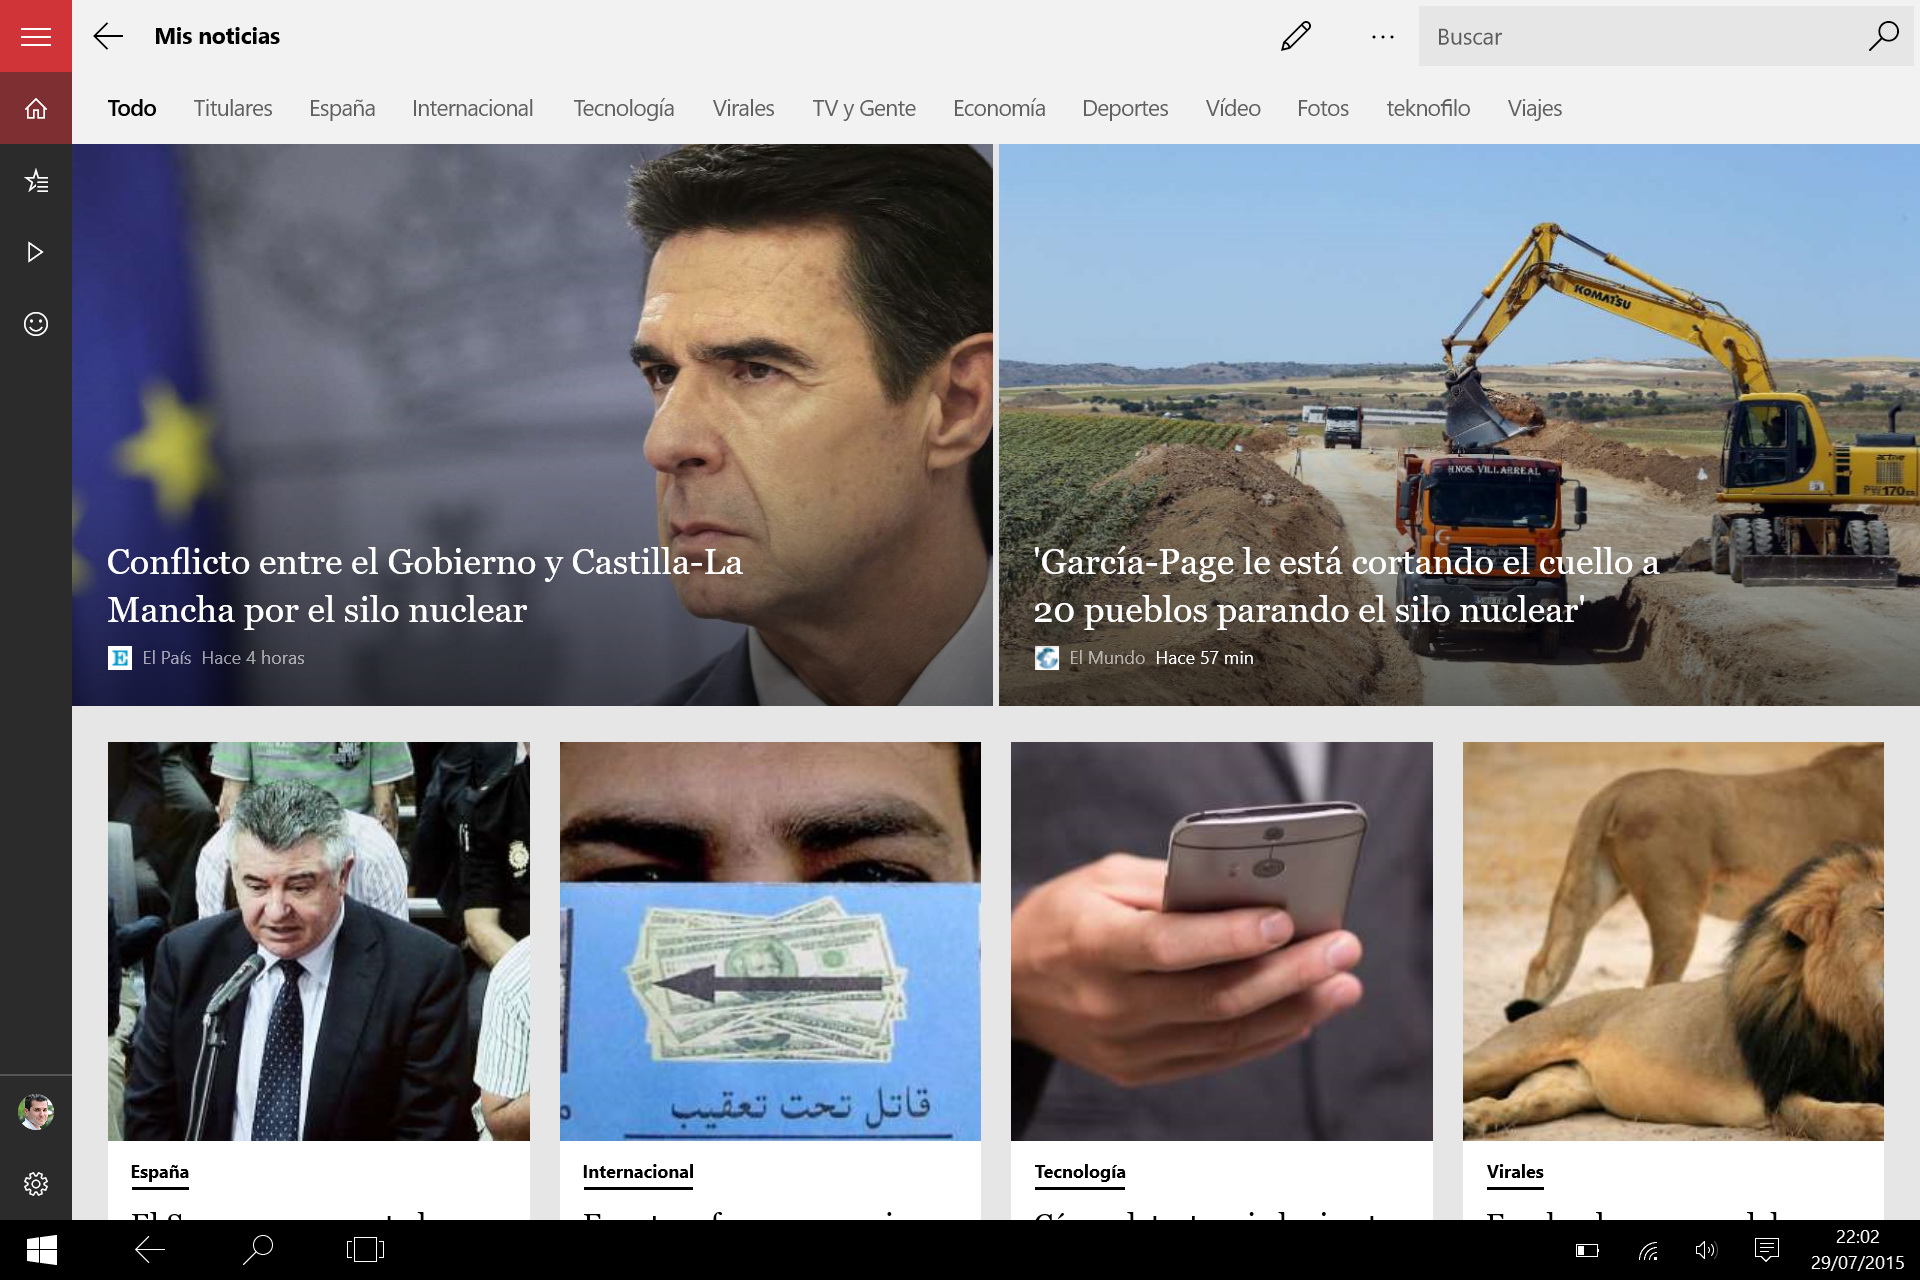Open the Interests star list icon

click(36, 181)
